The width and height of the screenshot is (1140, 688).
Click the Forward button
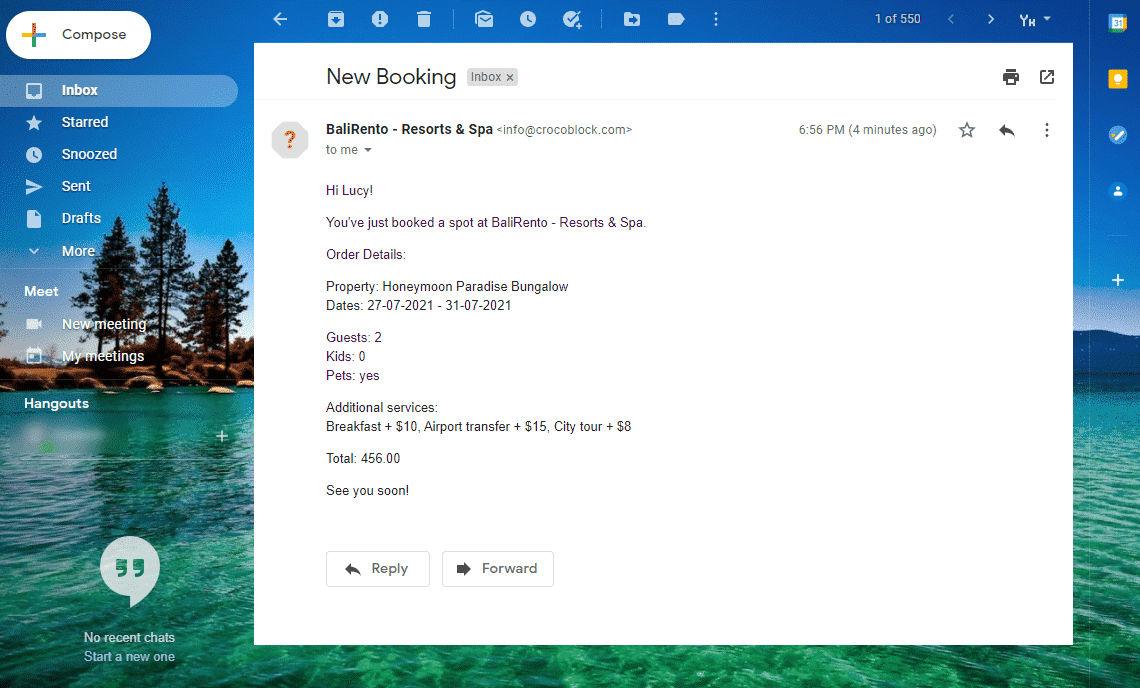pos(498,569)
